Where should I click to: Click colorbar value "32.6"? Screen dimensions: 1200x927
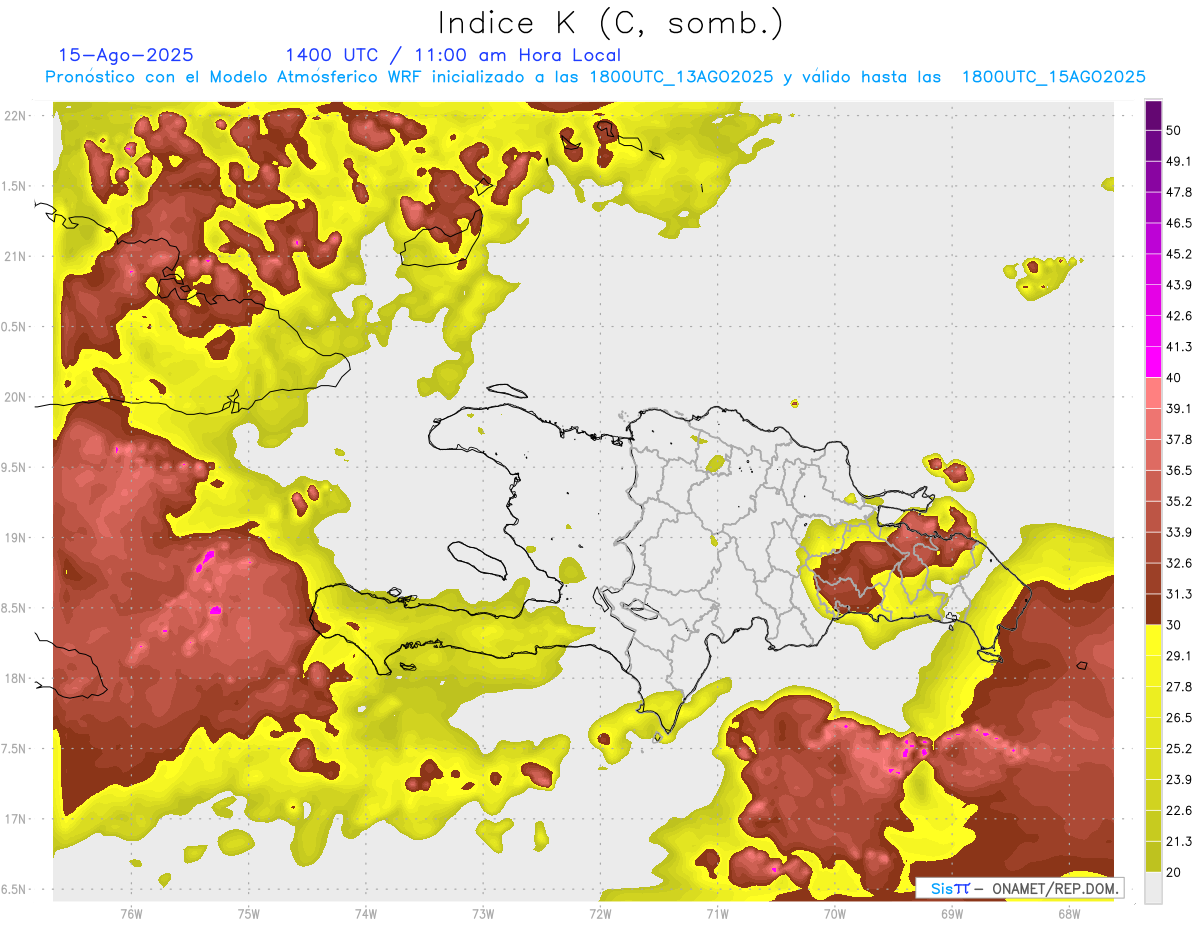1178,563
